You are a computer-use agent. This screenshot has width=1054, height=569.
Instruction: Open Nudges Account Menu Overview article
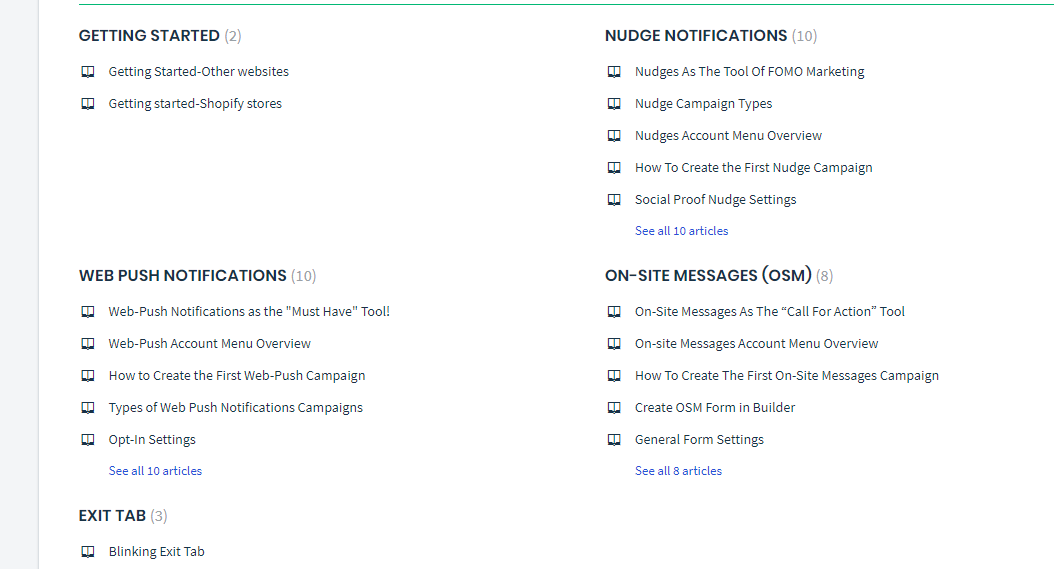pos(728,135)
